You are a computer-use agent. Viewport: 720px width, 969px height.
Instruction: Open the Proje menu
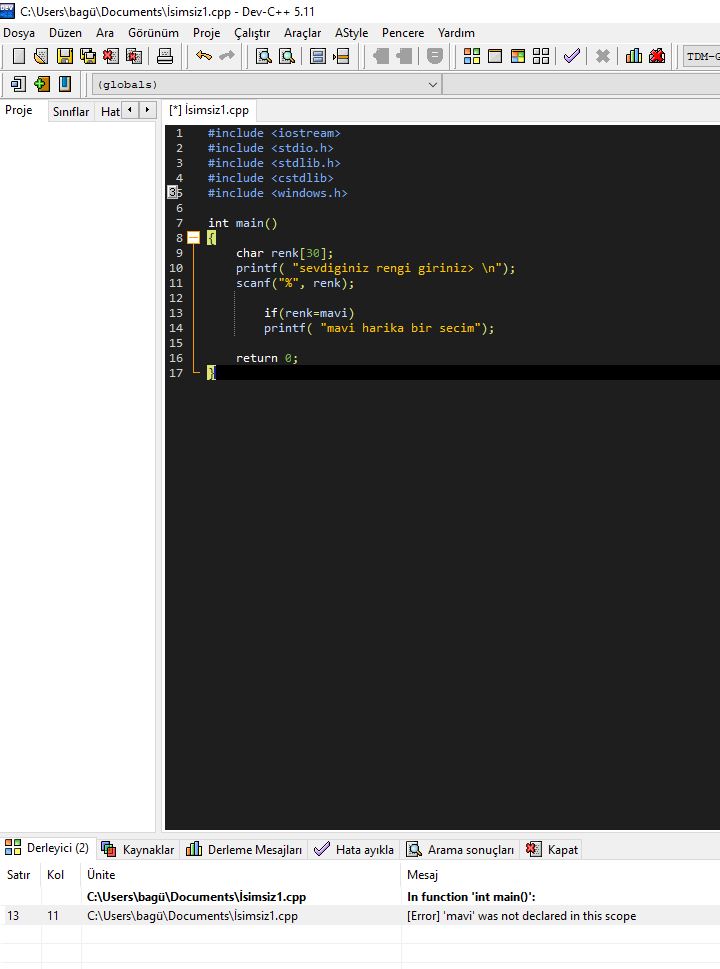pyautogui.click(x=206, y=33)
